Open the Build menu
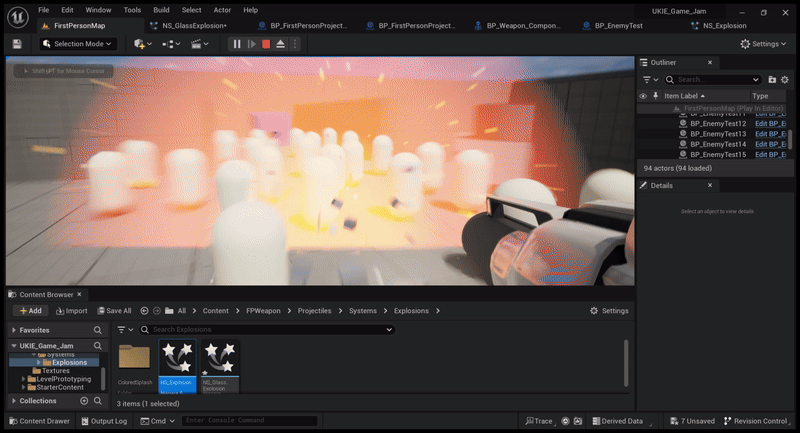Viewport: 800px width, 433px height. click(x=161, y=10)
